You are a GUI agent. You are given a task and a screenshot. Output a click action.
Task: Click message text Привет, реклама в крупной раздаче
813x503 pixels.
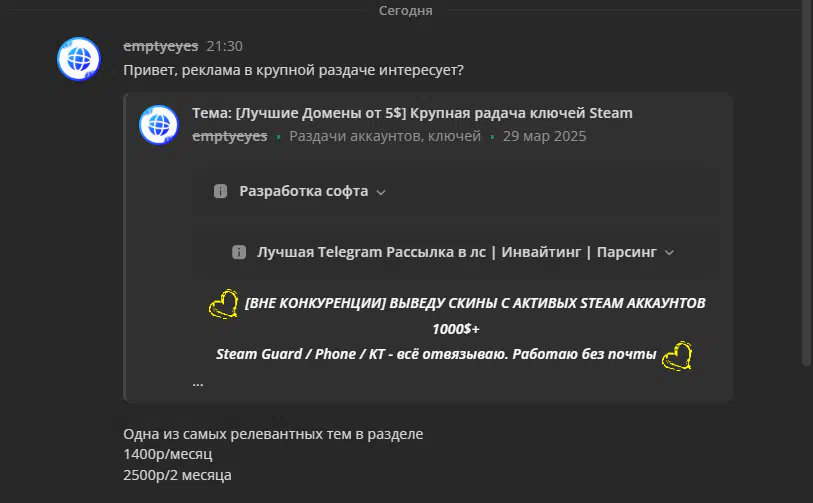293,70
